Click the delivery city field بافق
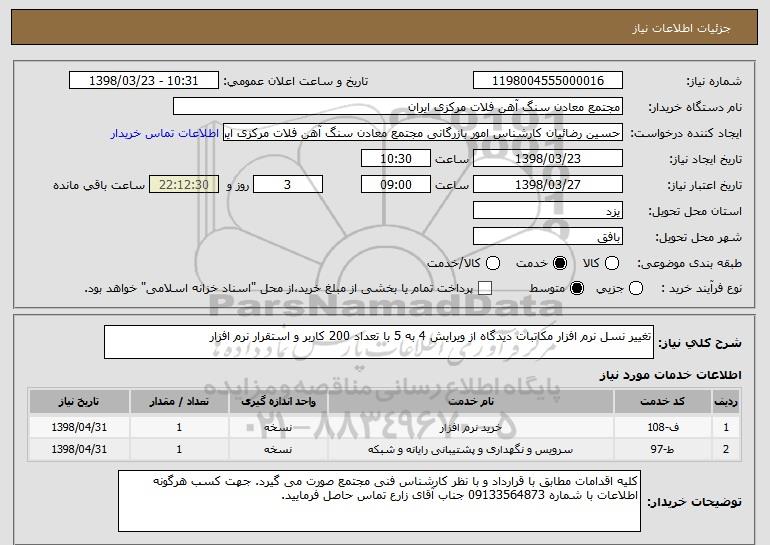The image size is (770, 545). (x=548, y=237)
